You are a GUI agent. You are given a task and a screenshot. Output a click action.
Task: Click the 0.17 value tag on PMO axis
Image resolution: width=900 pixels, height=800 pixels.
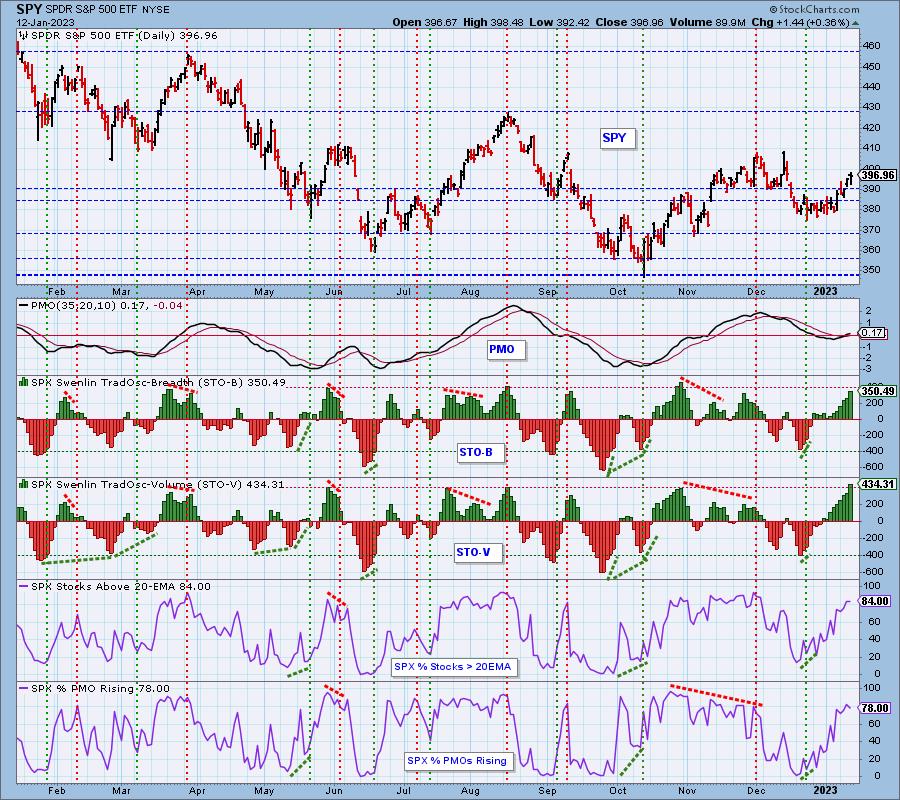(x=872, y=333)
